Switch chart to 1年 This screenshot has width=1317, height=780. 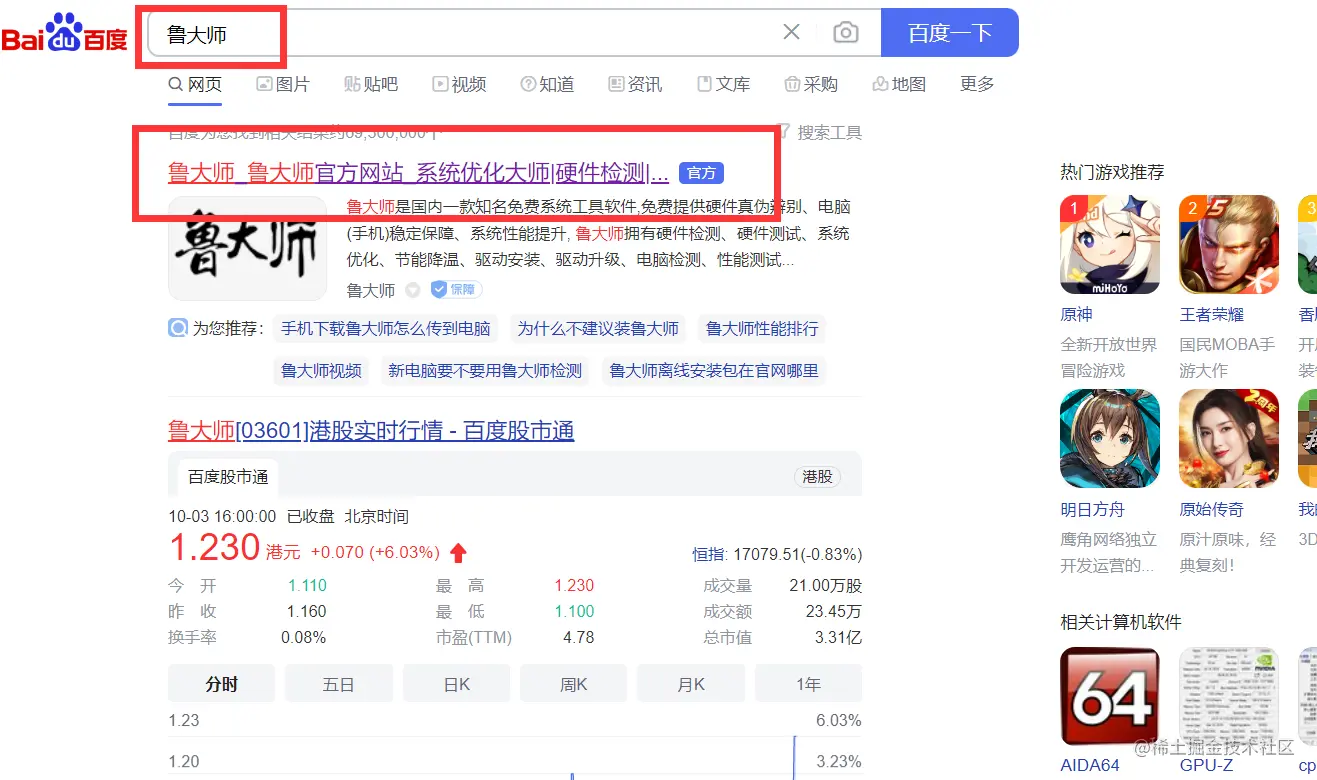point(809,685)
